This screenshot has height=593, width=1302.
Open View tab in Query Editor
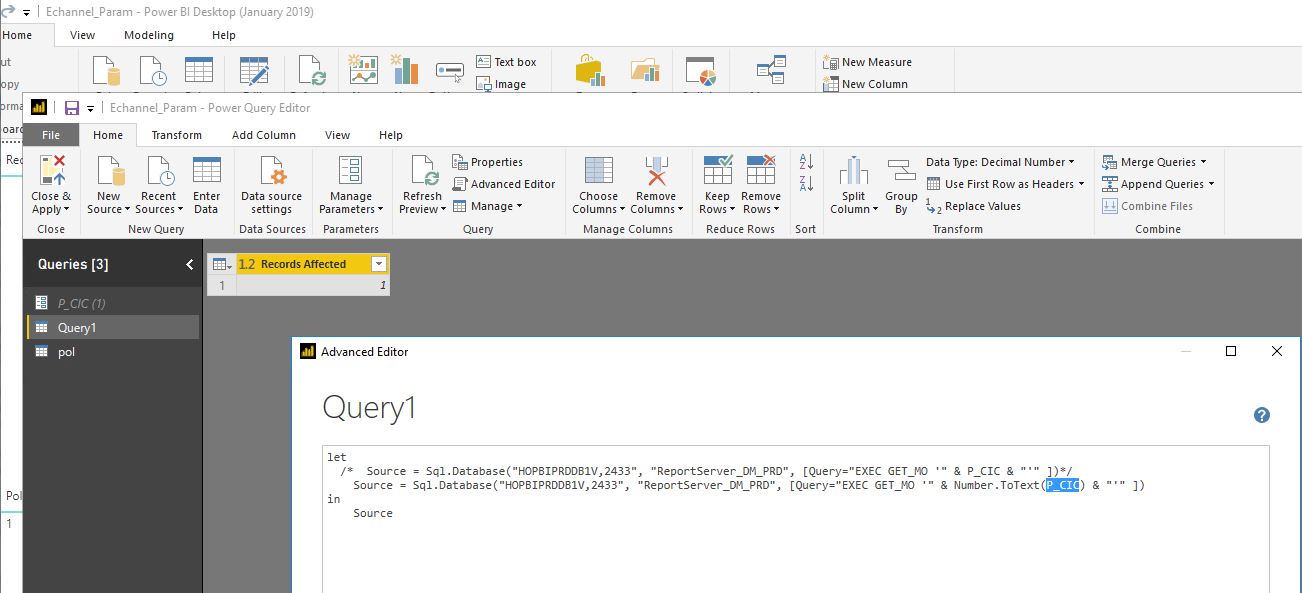point(338,135)
